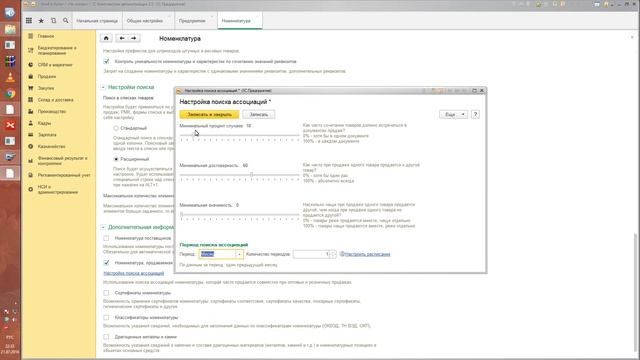
Task: Click the Количество периодов number field
Action: point(312,254)
